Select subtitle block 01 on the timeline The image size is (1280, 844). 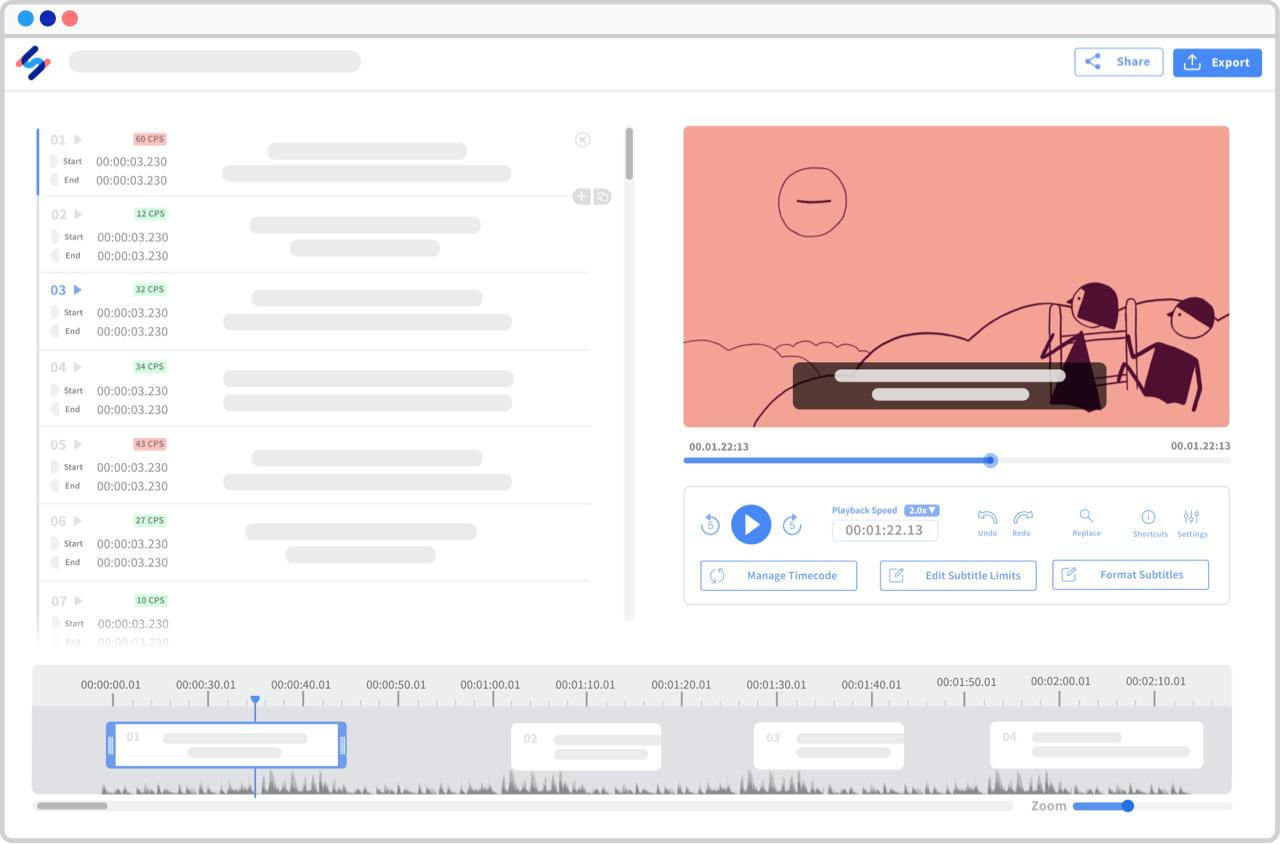click(227, 745)
